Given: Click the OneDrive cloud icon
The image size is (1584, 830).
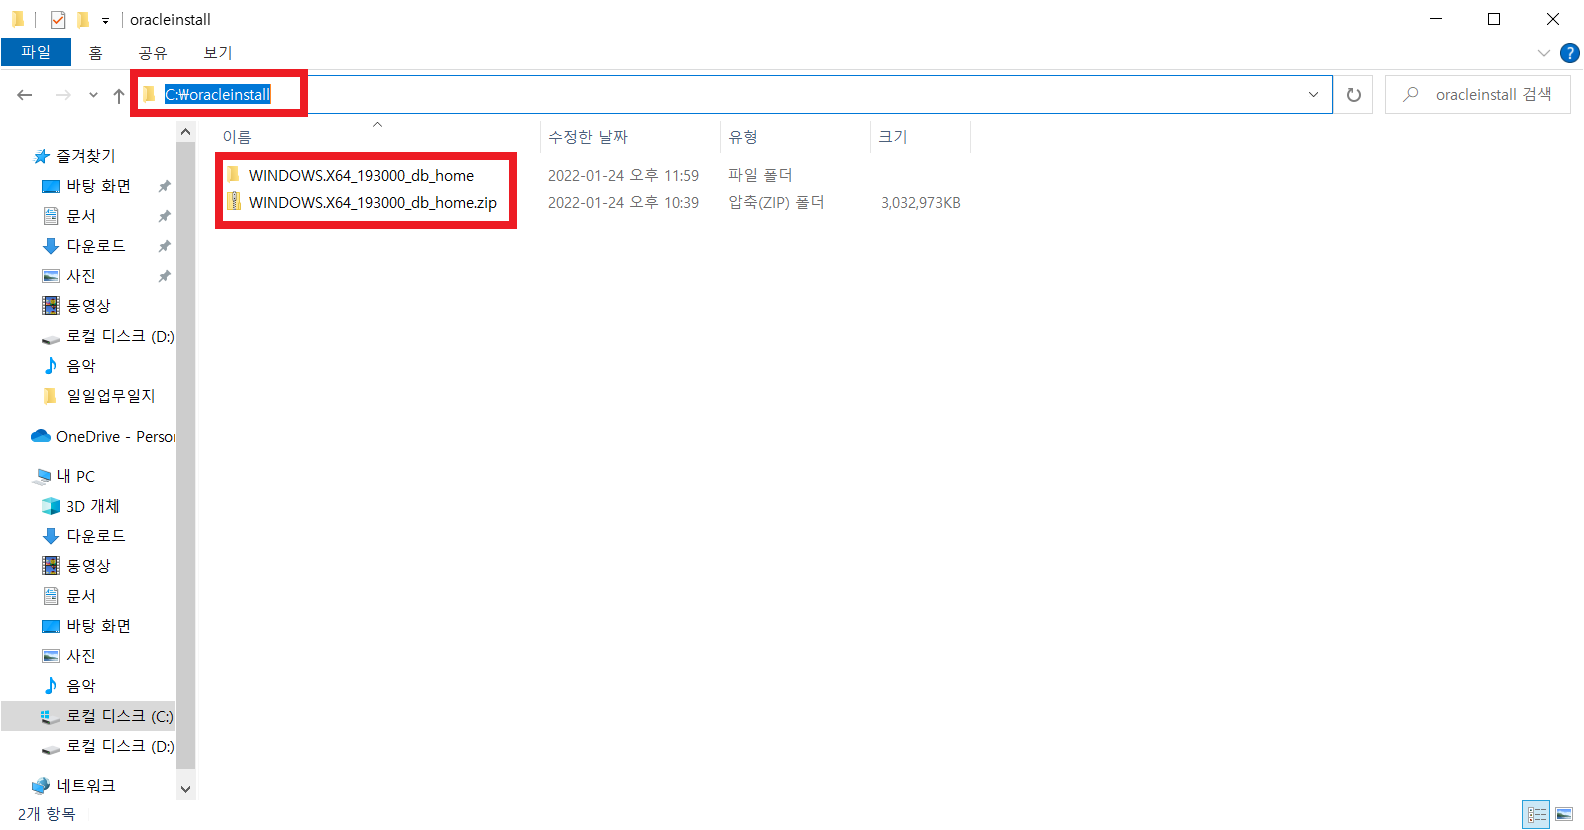Looking at the screenshot, I should point(41,436).
